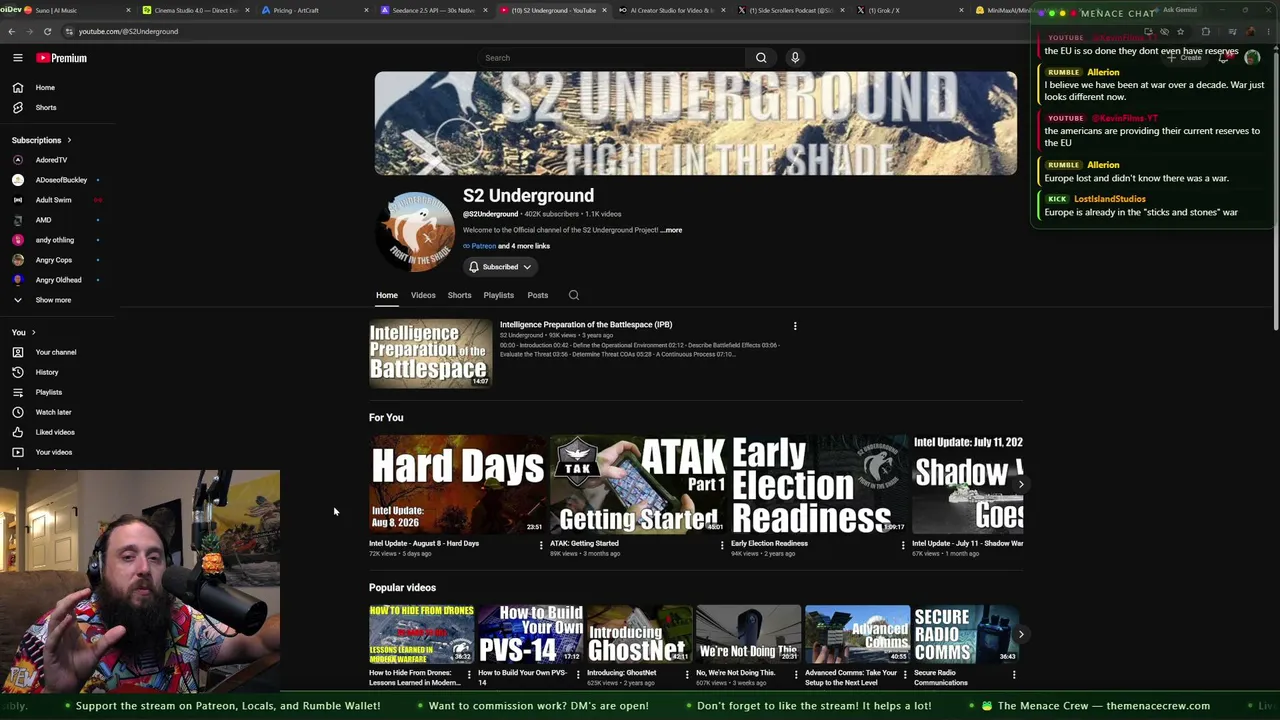The height and width of the screenshot is (720, 1280).
Task: Open options menu for Intelligence Preparation video
Action: tap(795, 326)
